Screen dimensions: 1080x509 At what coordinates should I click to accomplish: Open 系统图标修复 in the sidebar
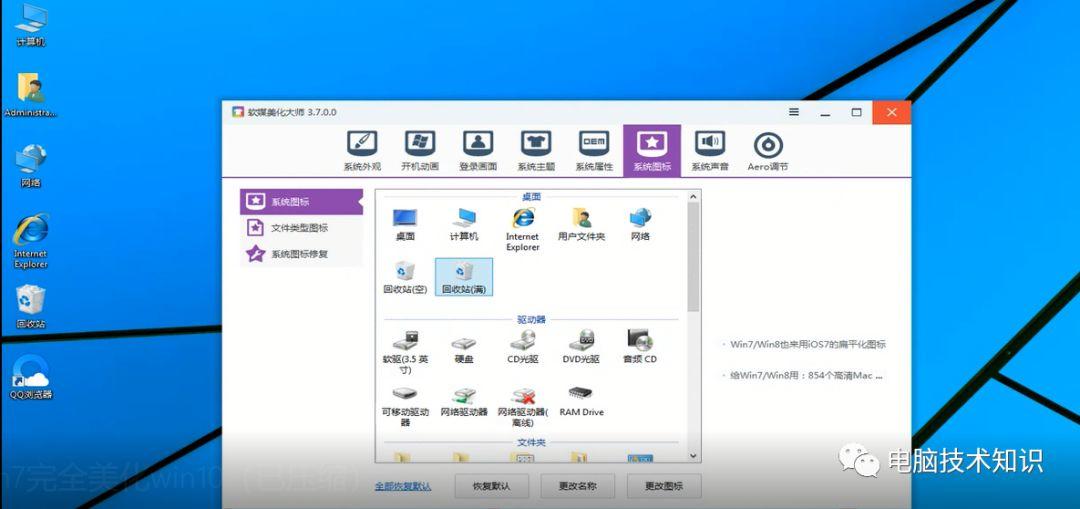(301, 254)
